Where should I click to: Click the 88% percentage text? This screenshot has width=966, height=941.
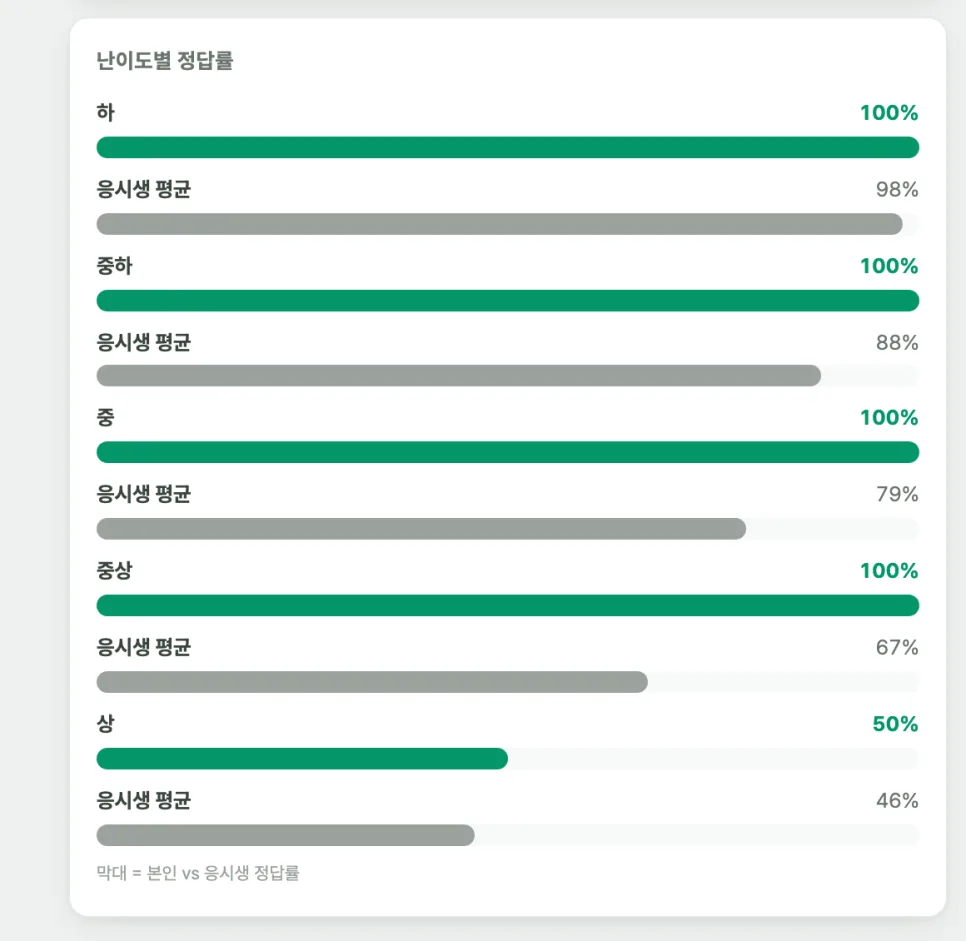(897, 343)
